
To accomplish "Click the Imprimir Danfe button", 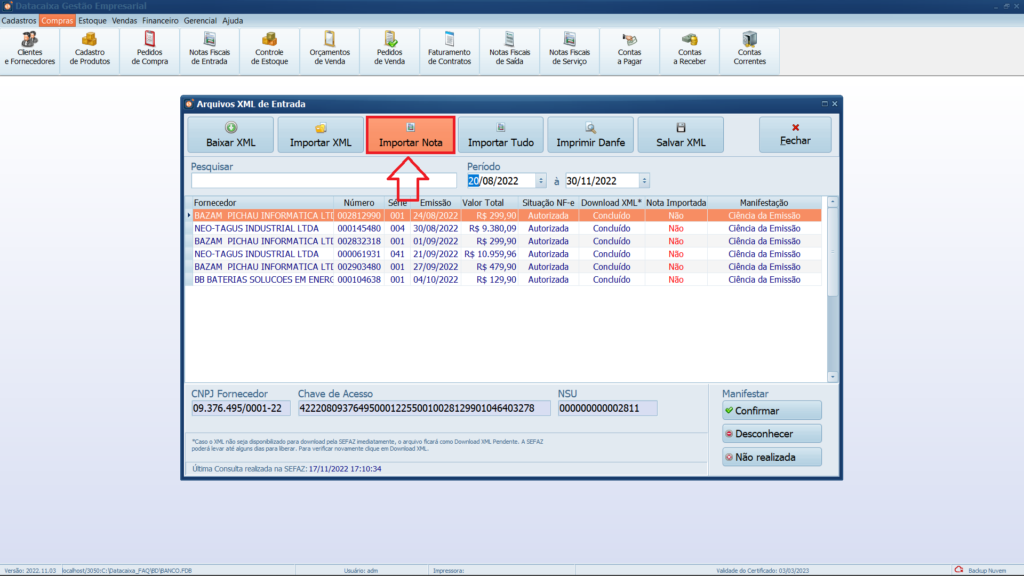I will click(590, 135).
